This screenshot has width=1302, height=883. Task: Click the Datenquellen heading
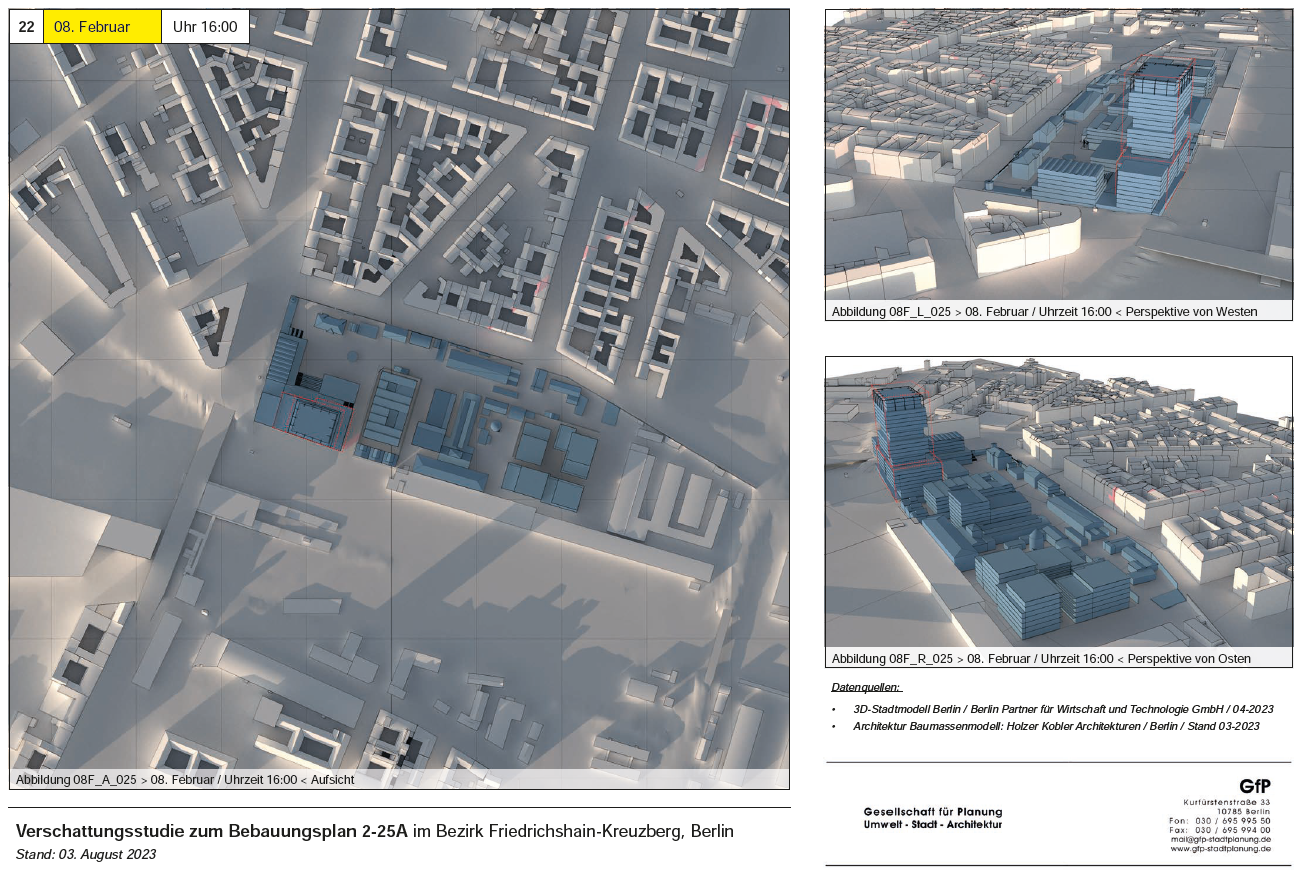pos(866,688)
